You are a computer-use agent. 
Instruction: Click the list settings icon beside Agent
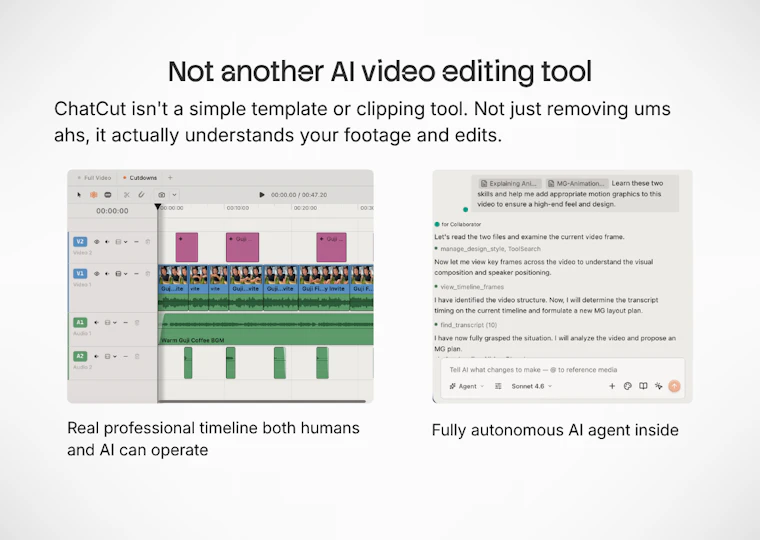pyautogui.click(x=498, y=386)
